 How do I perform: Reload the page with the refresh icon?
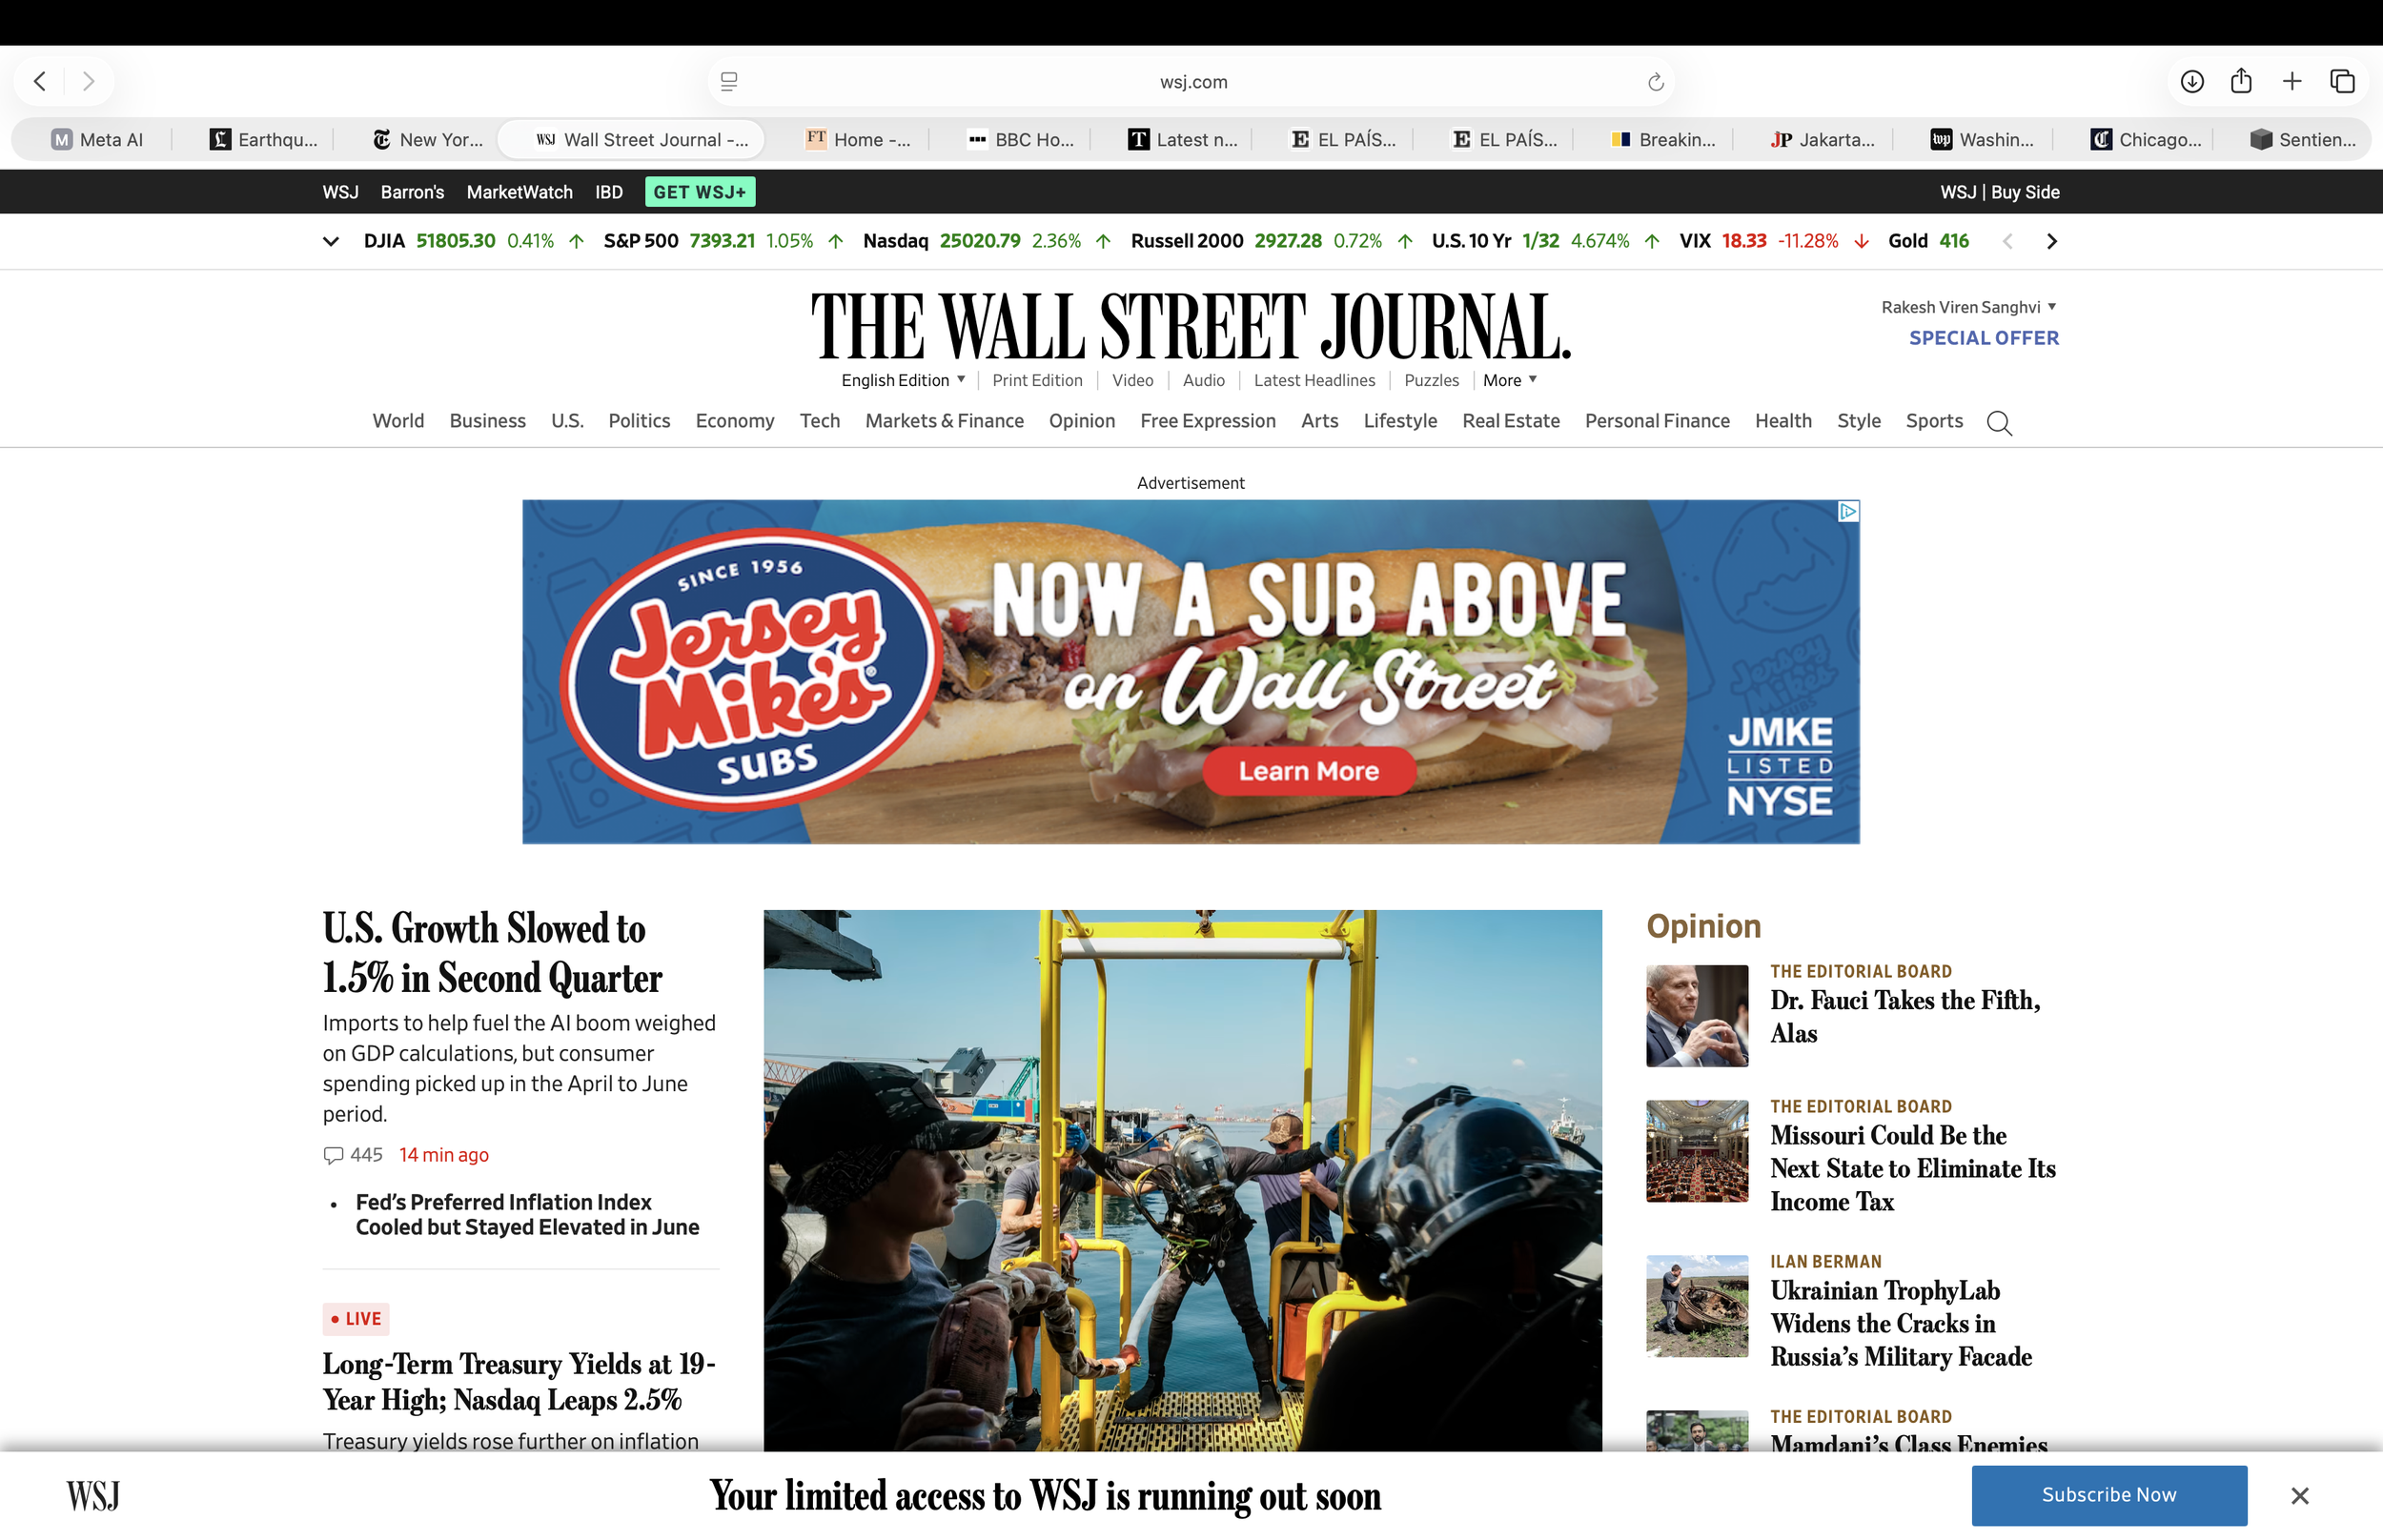[1655, 82]
